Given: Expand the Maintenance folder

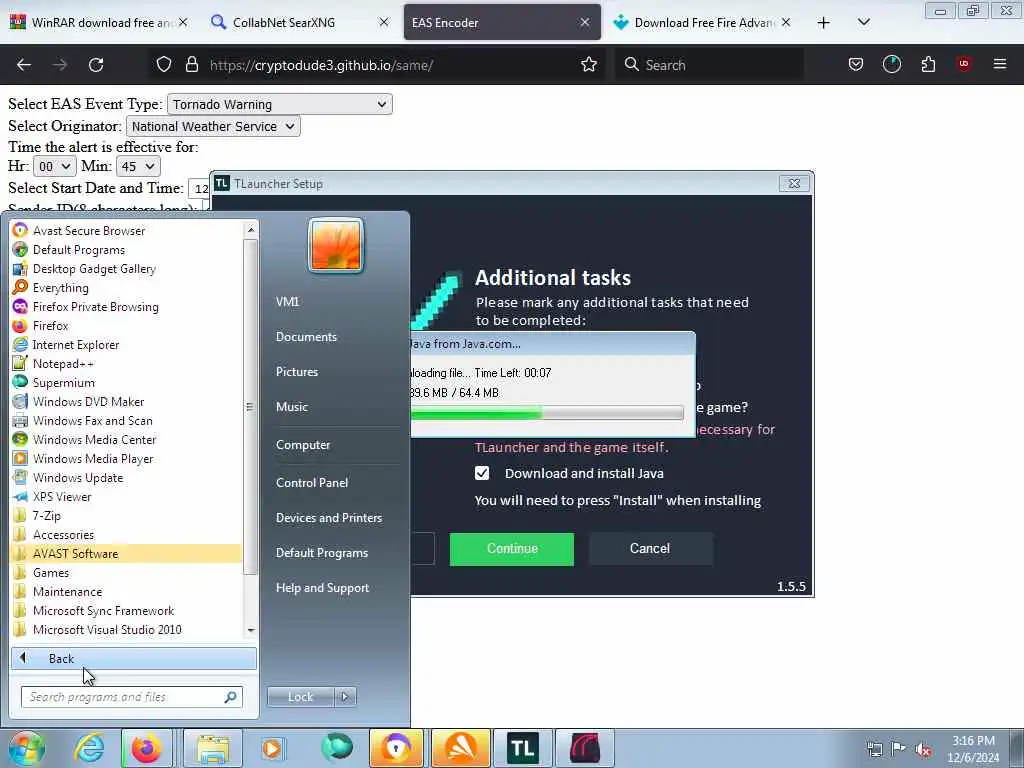Looking at the screenshot, I should click(67, 591).
